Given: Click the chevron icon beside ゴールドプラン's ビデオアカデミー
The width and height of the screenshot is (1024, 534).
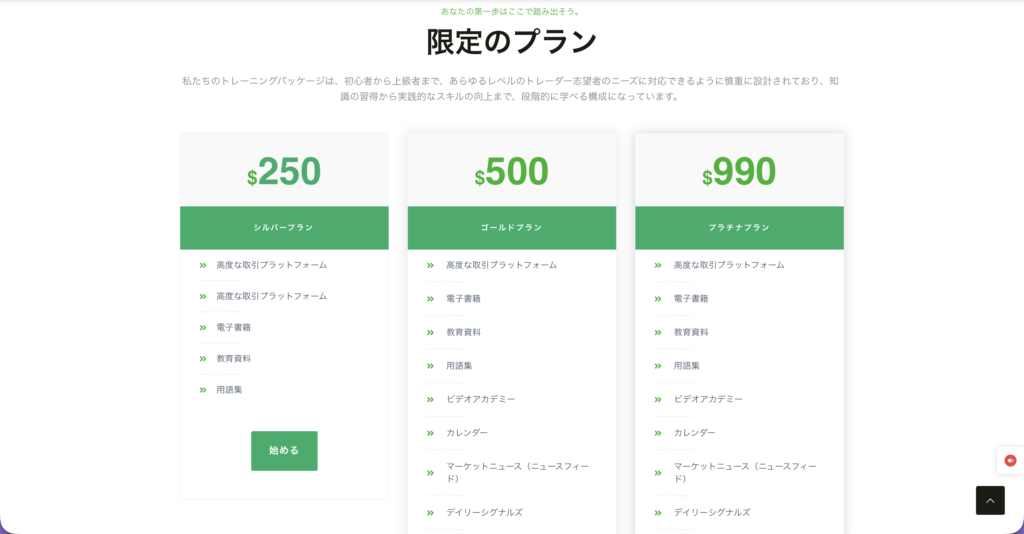Looking at the screenshot, I should (x=430, y=400).
